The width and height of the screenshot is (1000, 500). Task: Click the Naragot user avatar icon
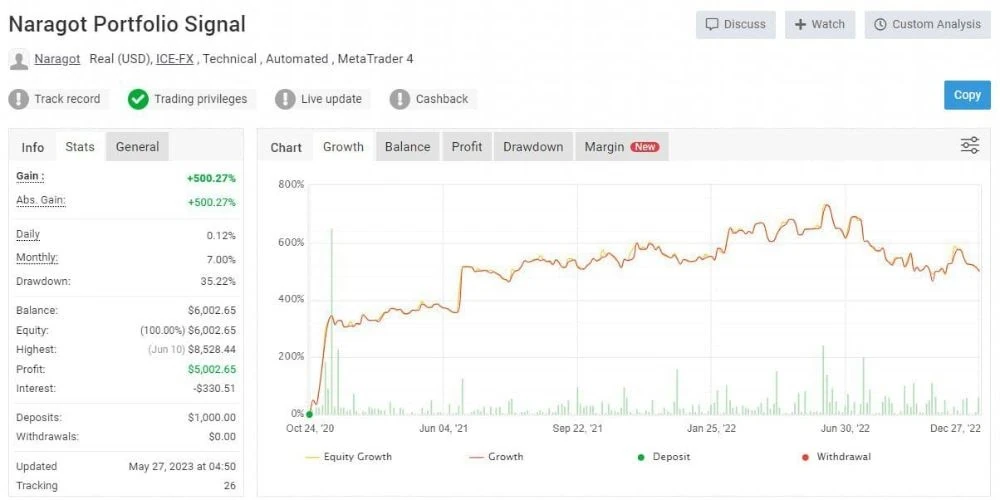point(19,60)
